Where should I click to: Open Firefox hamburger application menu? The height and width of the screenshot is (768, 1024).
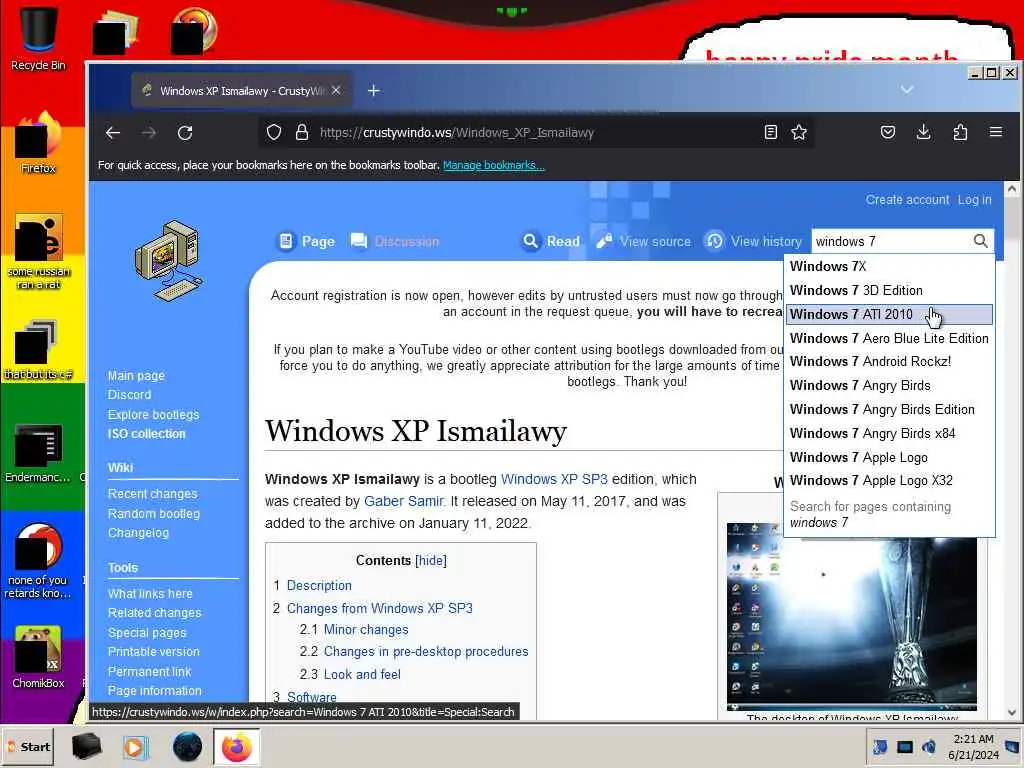[996, 133]
